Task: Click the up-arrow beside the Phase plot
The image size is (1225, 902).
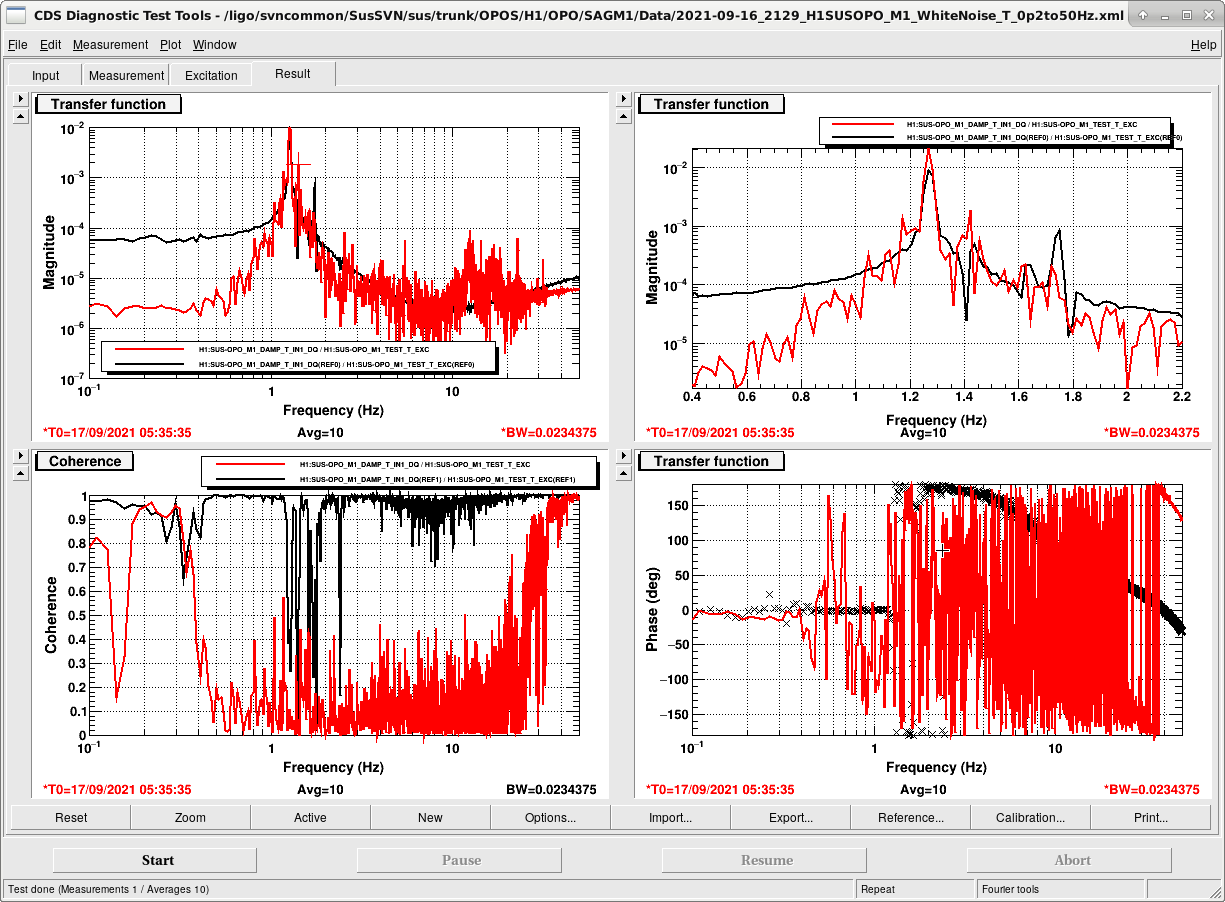Action: click(625, 474)
